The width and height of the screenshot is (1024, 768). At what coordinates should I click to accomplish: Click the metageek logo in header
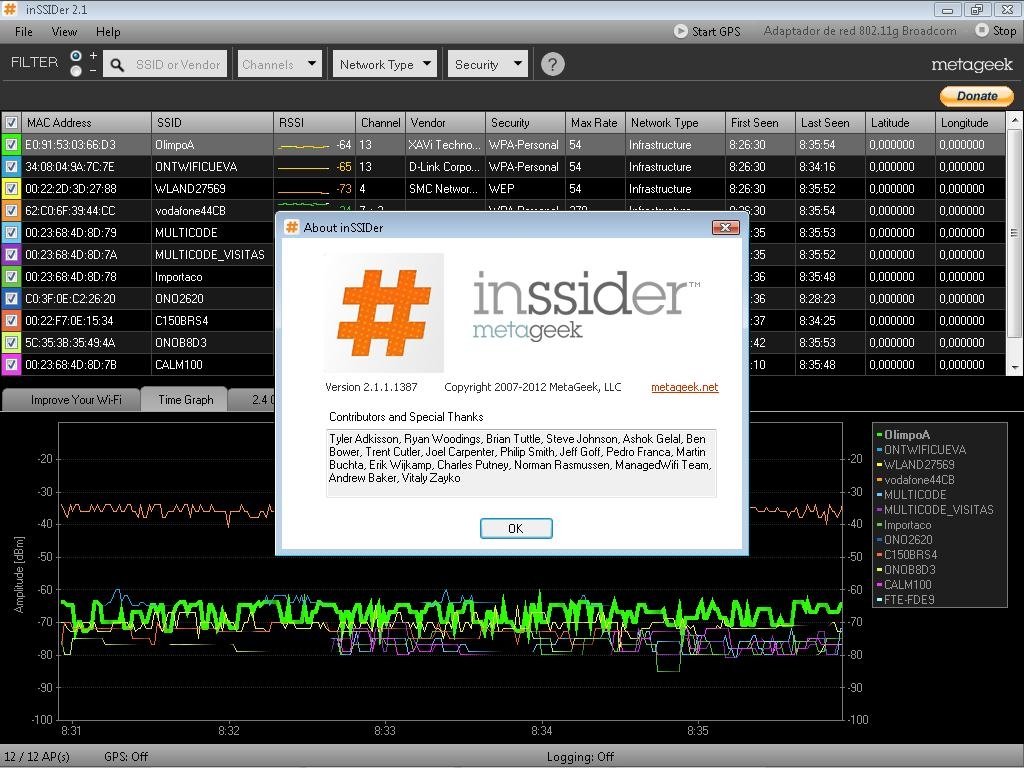(x=972, y=65)
